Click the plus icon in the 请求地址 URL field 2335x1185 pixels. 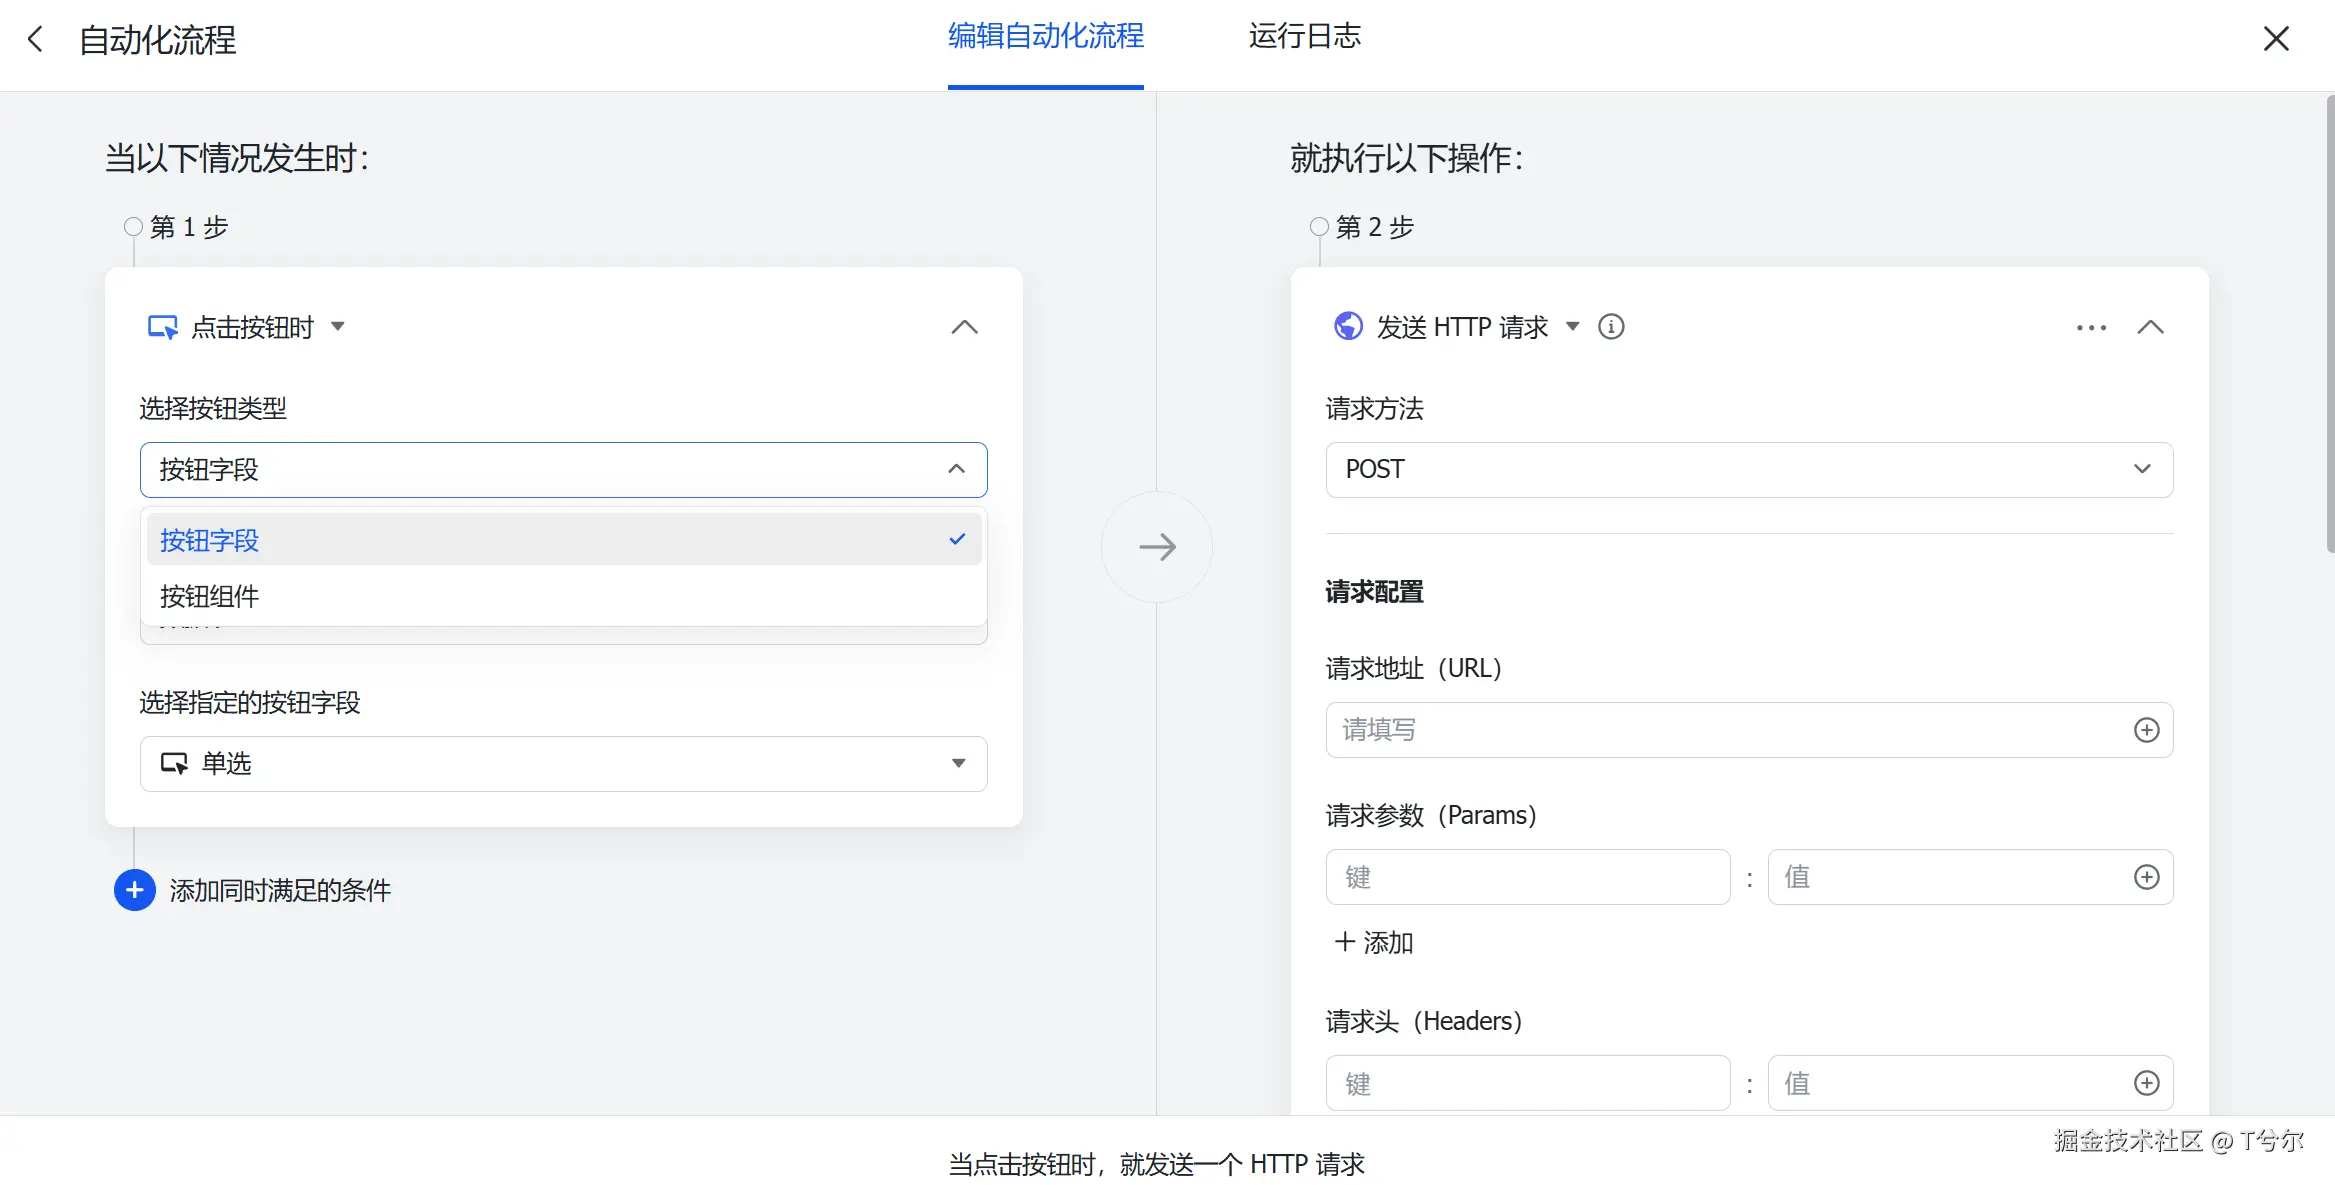pyautogui.click(x=2146, y=731)
